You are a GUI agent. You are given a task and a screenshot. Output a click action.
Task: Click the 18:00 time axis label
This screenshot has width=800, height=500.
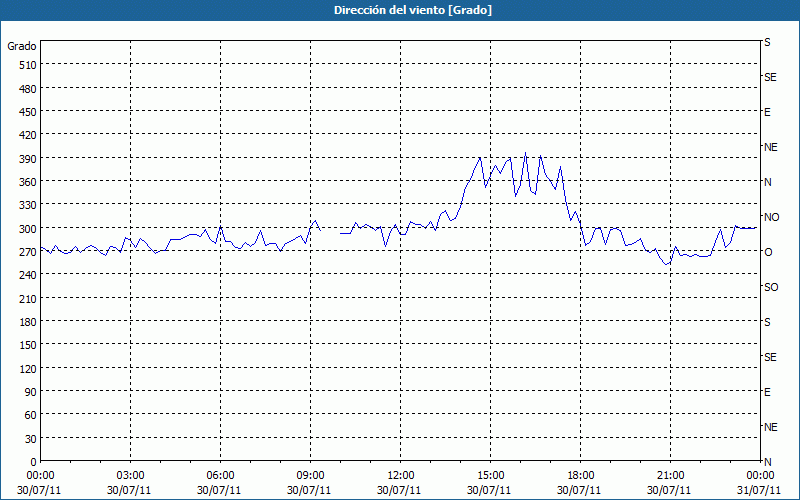point(580,476)
